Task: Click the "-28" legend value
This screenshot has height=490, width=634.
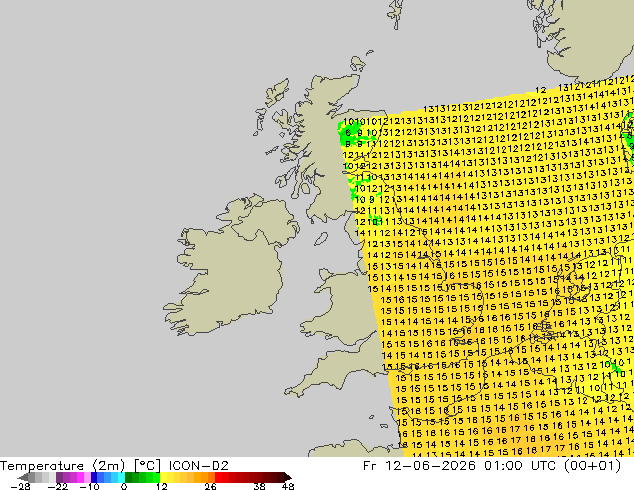Action: click(x=20, y=486)
